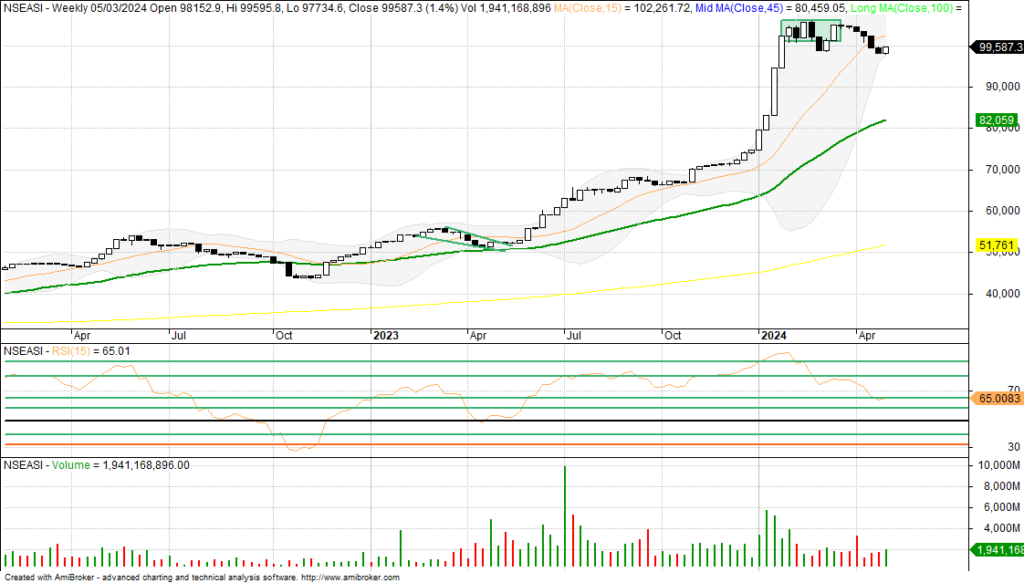Click the most recent weekly candlestick

(x=886, y=50)
